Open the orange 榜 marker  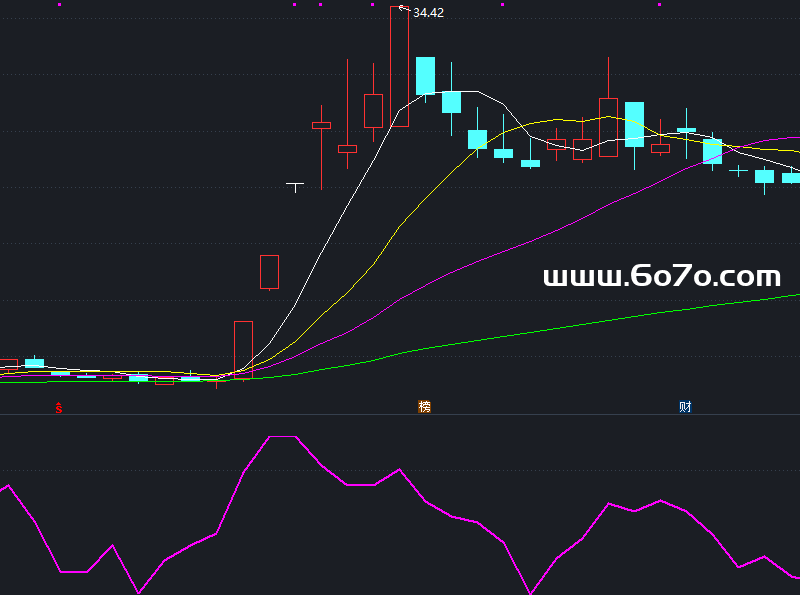coord(425,407)
